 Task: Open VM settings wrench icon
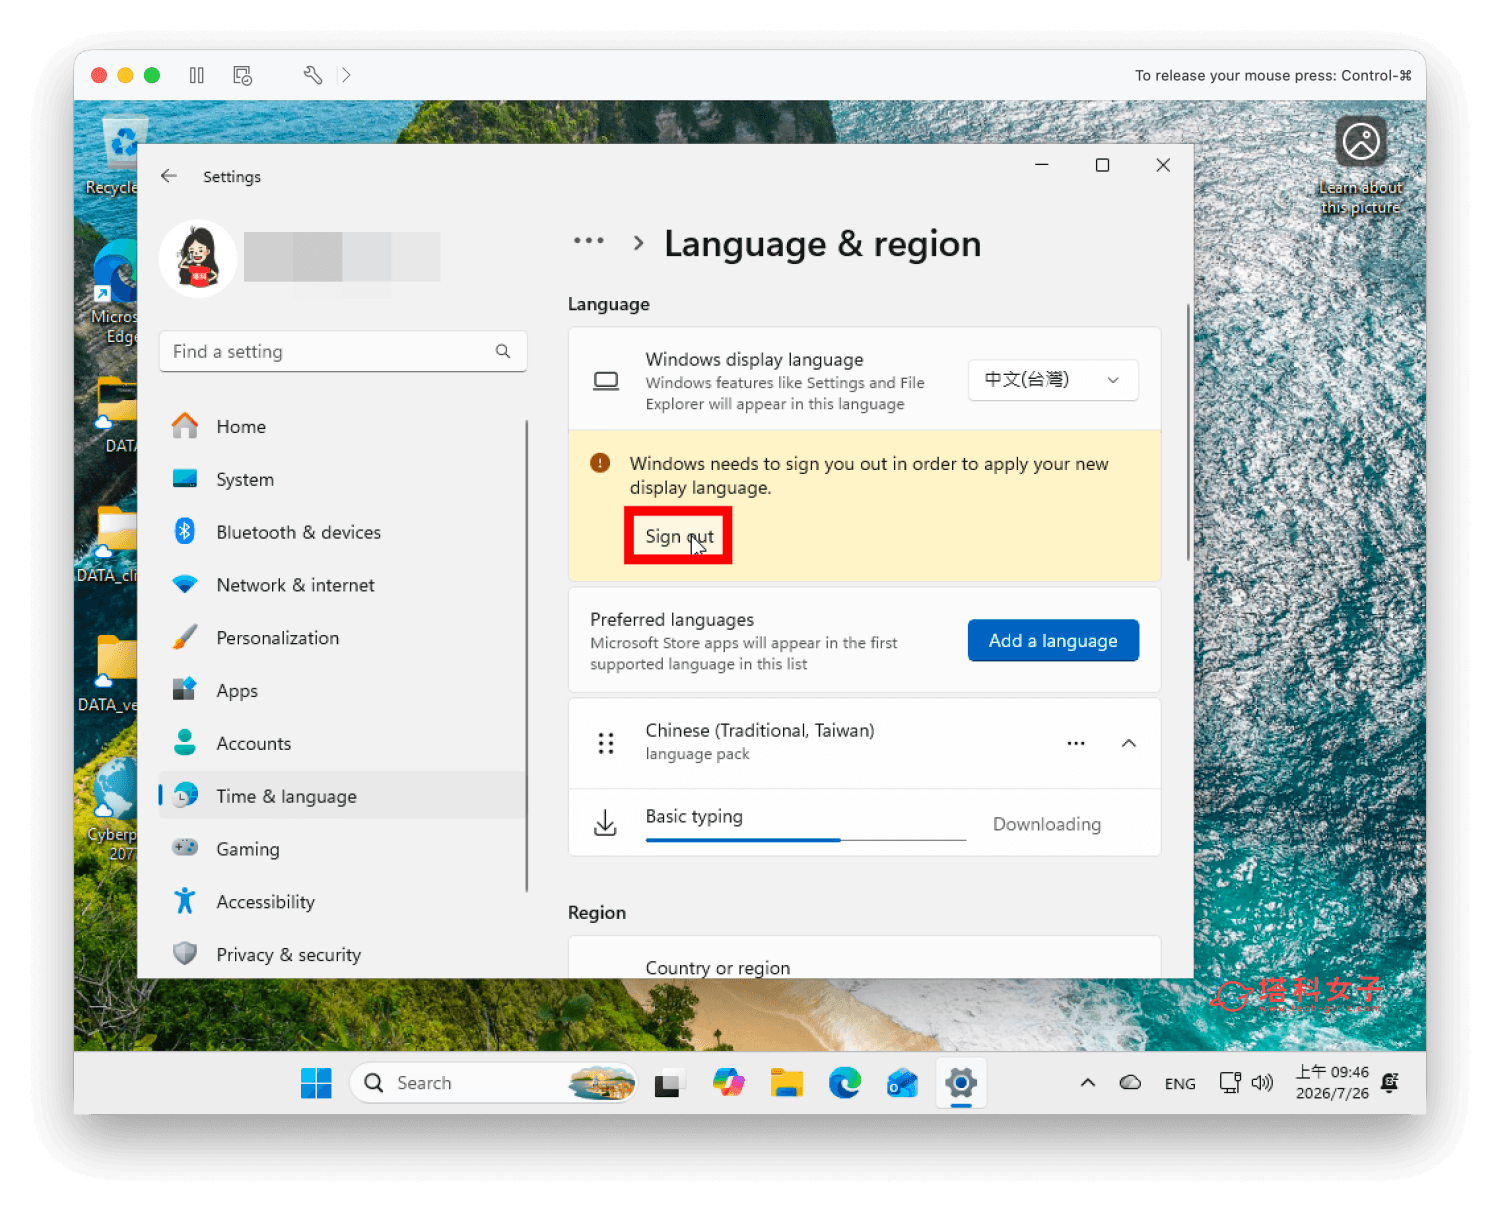pos(313,75)
